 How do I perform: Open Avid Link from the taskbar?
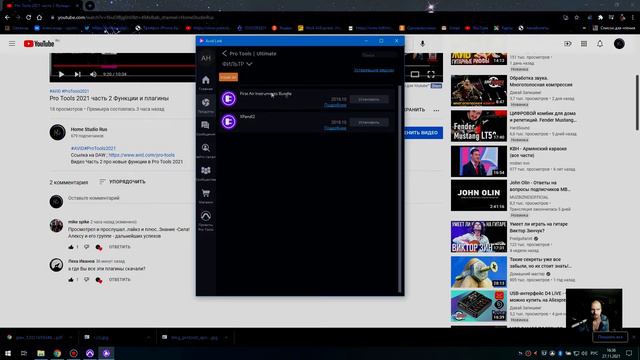coord(106,353)
